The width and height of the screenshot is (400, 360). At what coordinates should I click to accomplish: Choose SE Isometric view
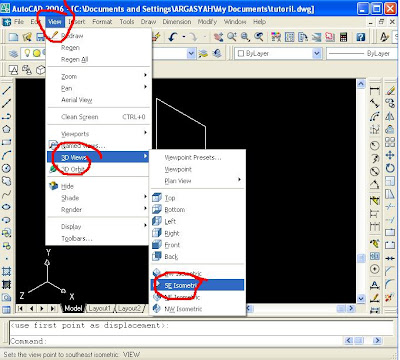[x=197, y=285]
